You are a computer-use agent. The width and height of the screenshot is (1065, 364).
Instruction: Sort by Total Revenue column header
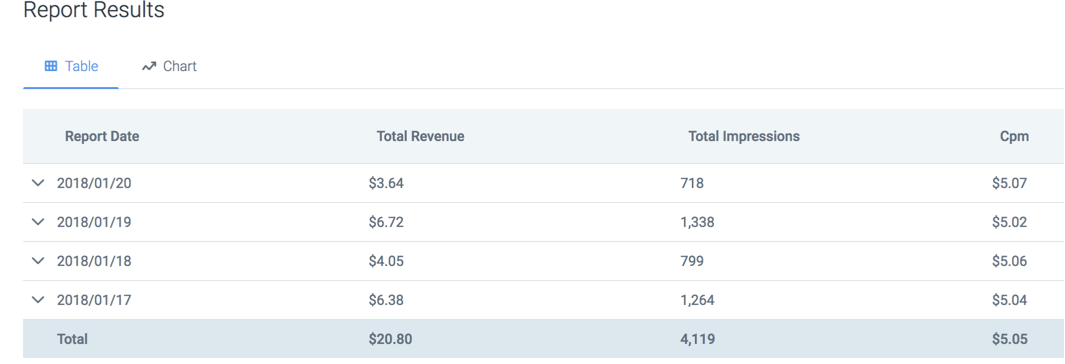point(420,136)
